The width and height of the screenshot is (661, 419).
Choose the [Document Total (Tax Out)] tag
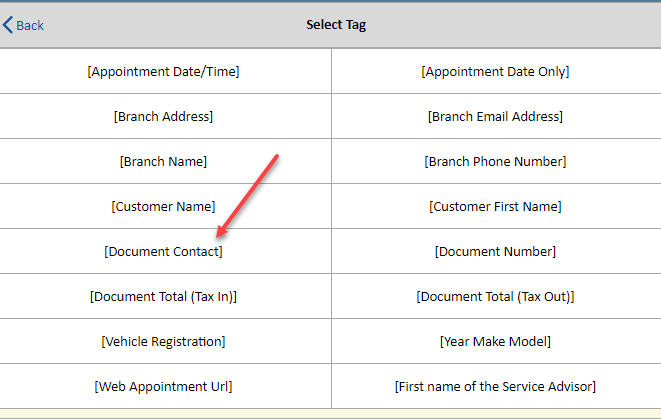496,296
